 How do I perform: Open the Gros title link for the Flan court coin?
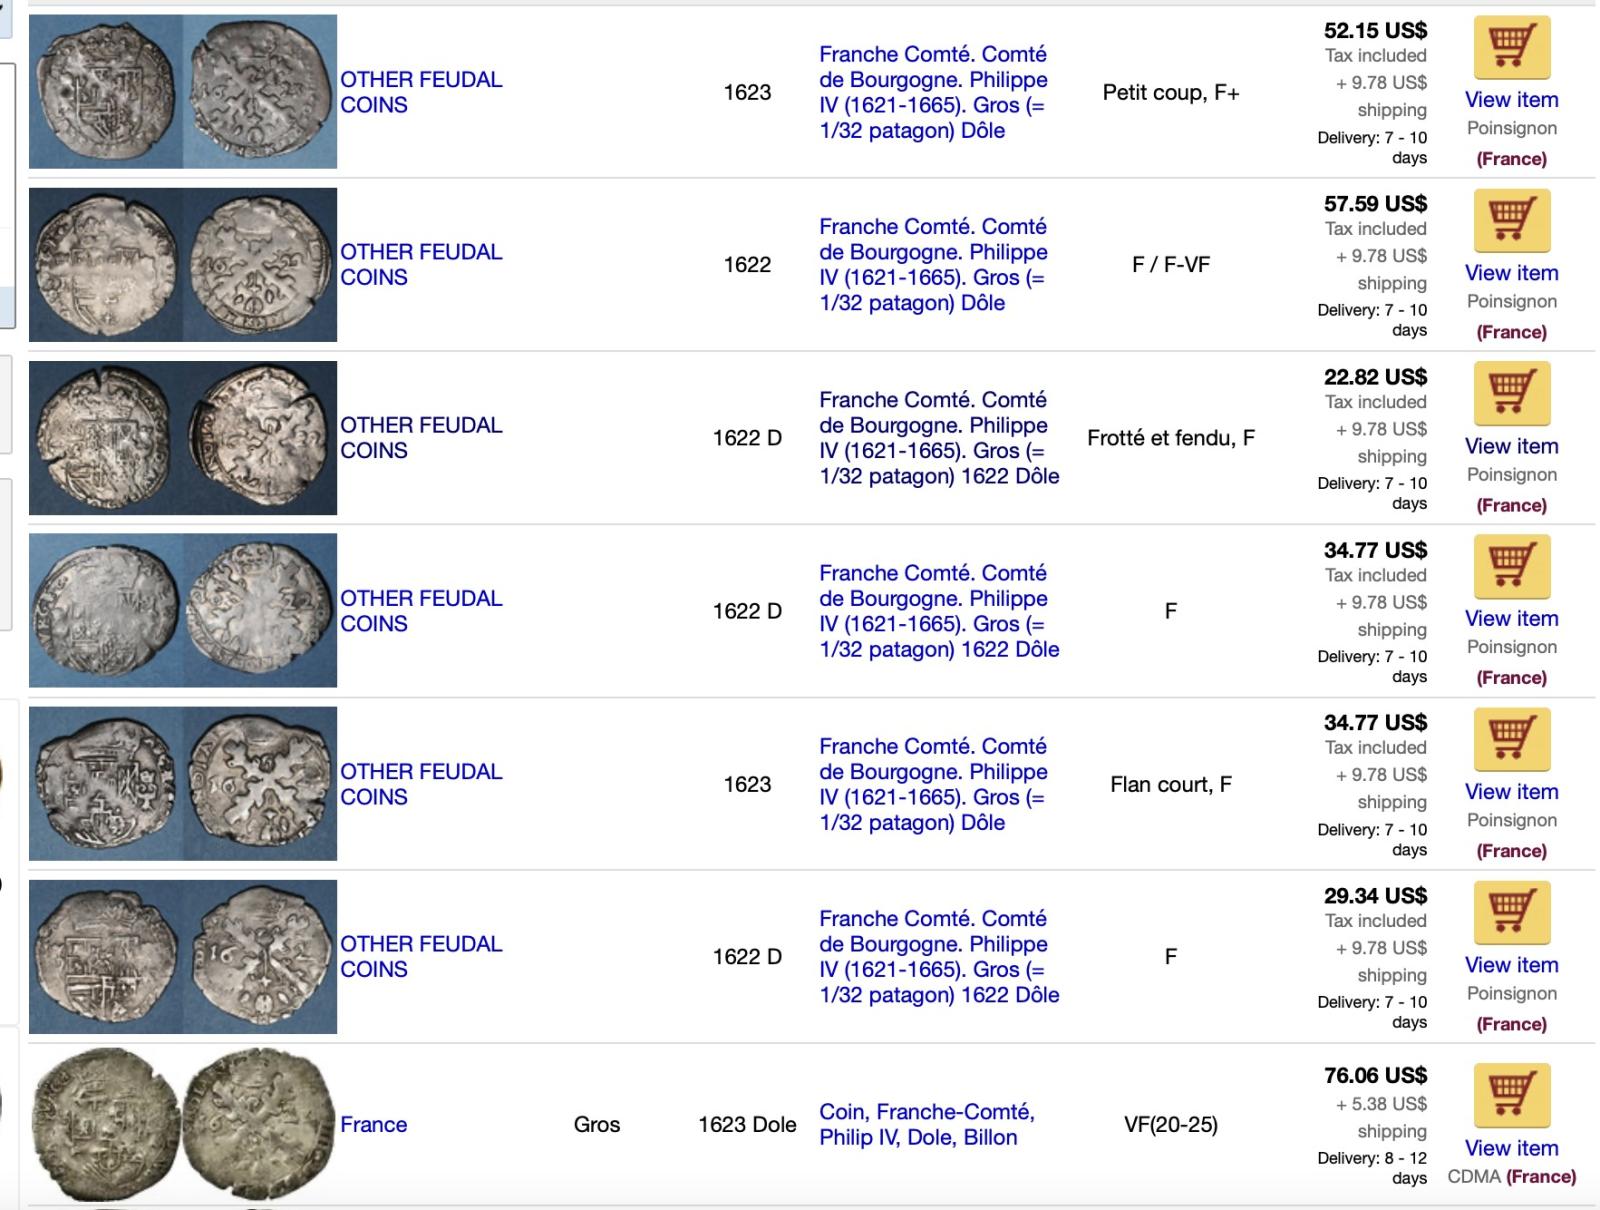coord(933,784)
